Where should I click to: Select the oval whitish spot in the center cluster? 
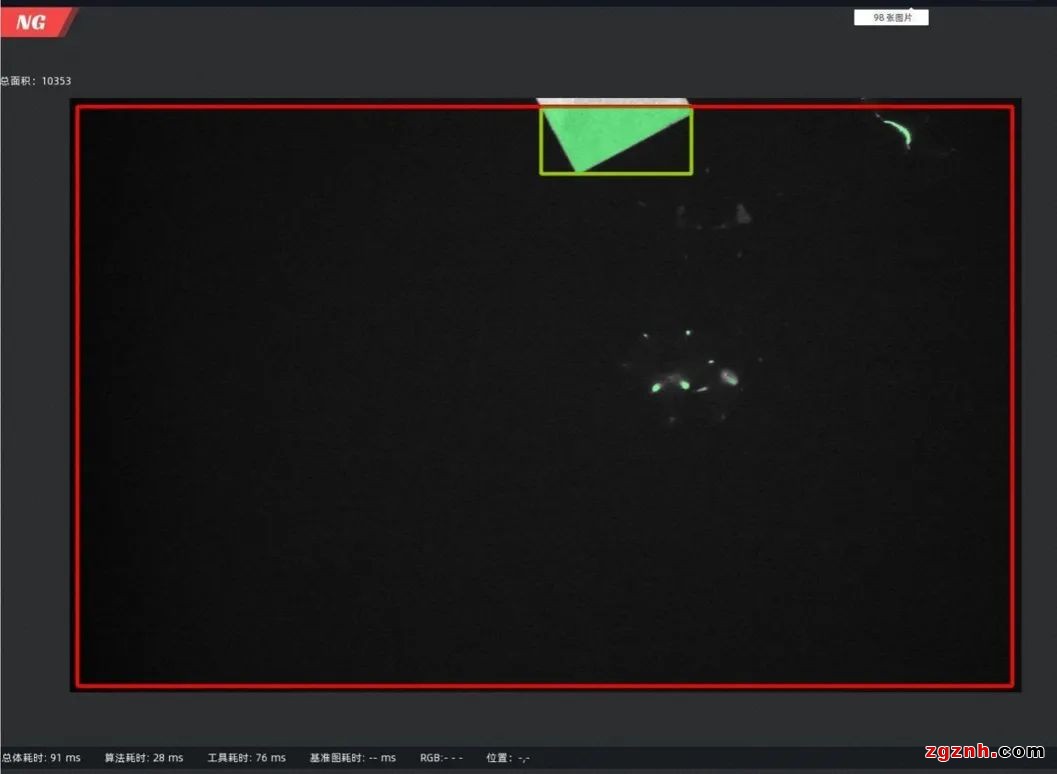point(729,377)
